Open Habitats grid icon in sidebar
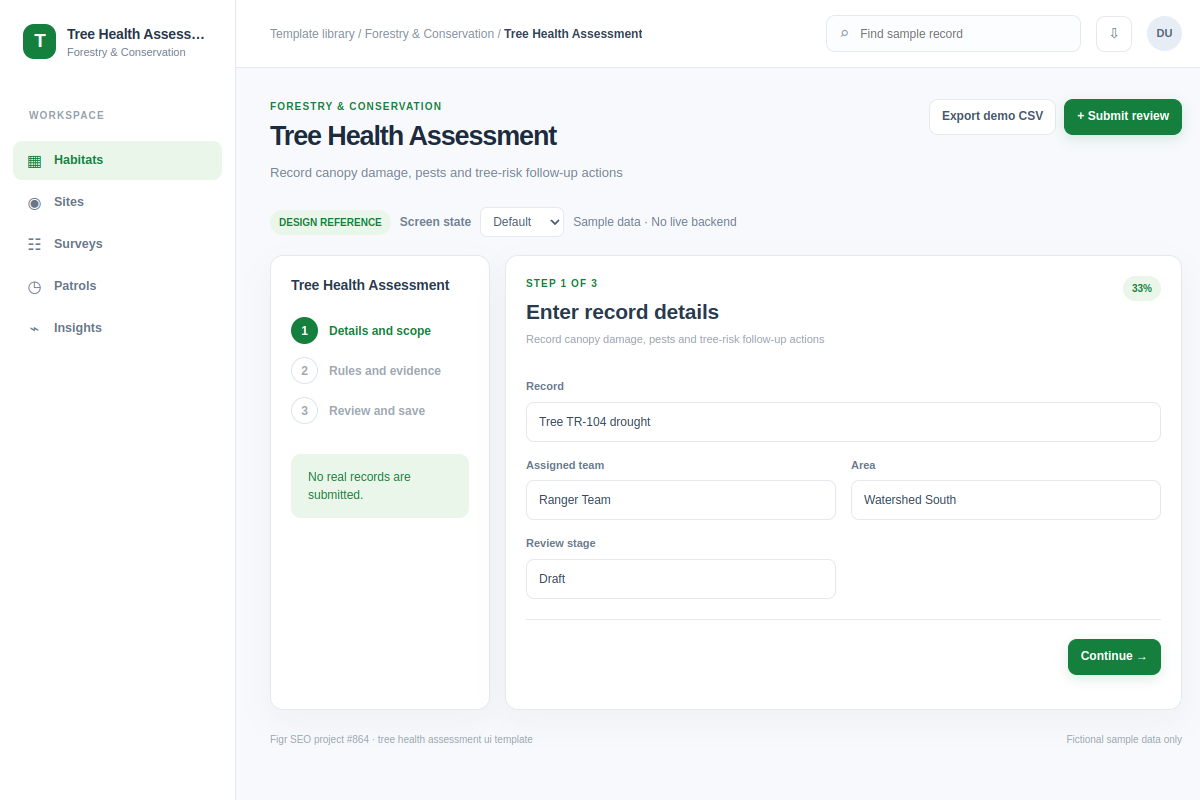Screen dimensions: 1200x800 coord(35,160)
